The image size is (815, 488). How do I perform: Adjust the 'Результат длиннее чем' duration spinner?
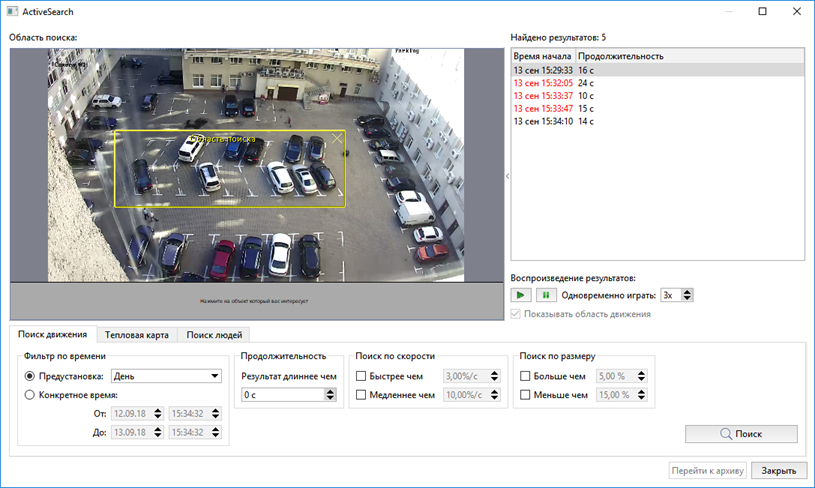[330, 395]
